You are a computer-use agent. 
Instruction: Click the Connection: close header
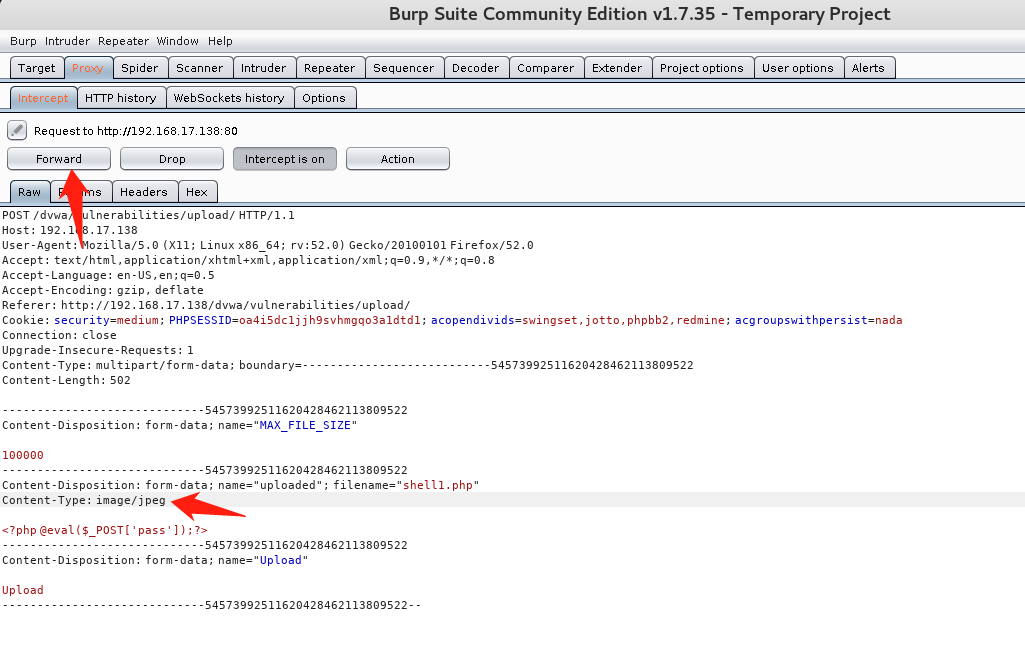[59, 335]
